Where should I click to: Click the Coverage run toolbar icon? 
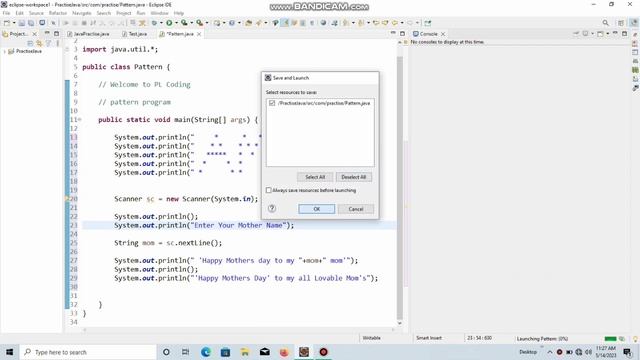184,23
